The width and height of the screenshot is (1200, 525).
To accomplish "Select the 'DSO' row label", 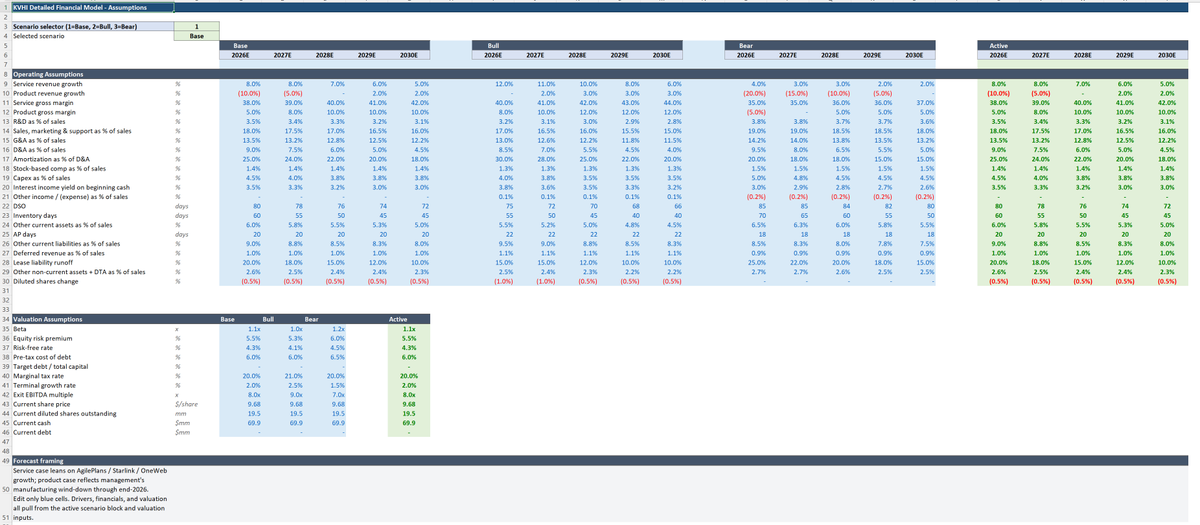I will [20, 204].
